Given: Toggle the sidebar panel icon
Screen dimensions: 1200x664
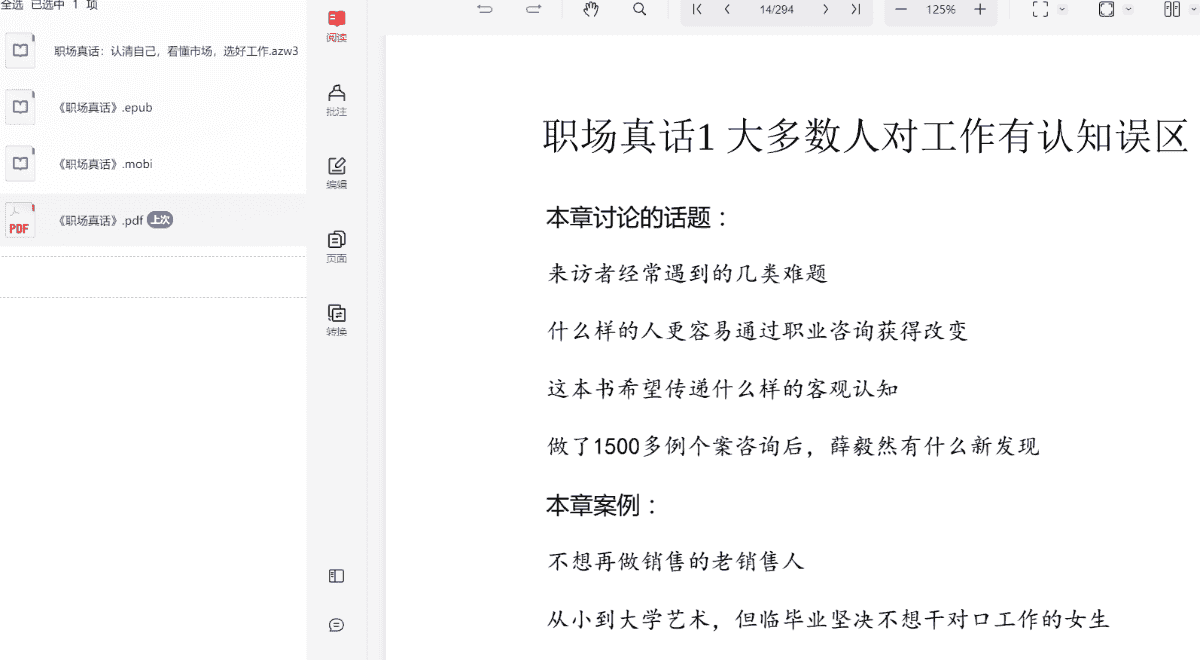Looking at the screenshot, I should (337, 576).
